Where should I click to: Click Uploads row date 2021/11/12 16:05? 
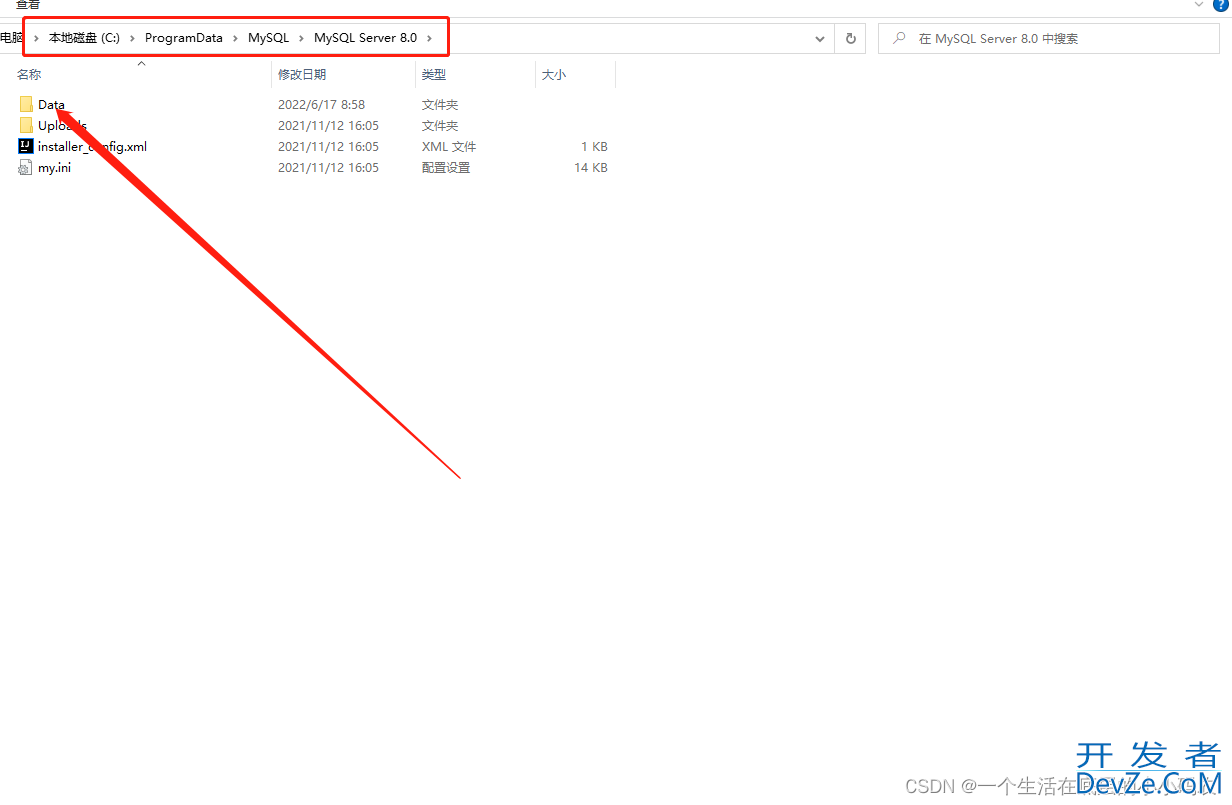328,125
